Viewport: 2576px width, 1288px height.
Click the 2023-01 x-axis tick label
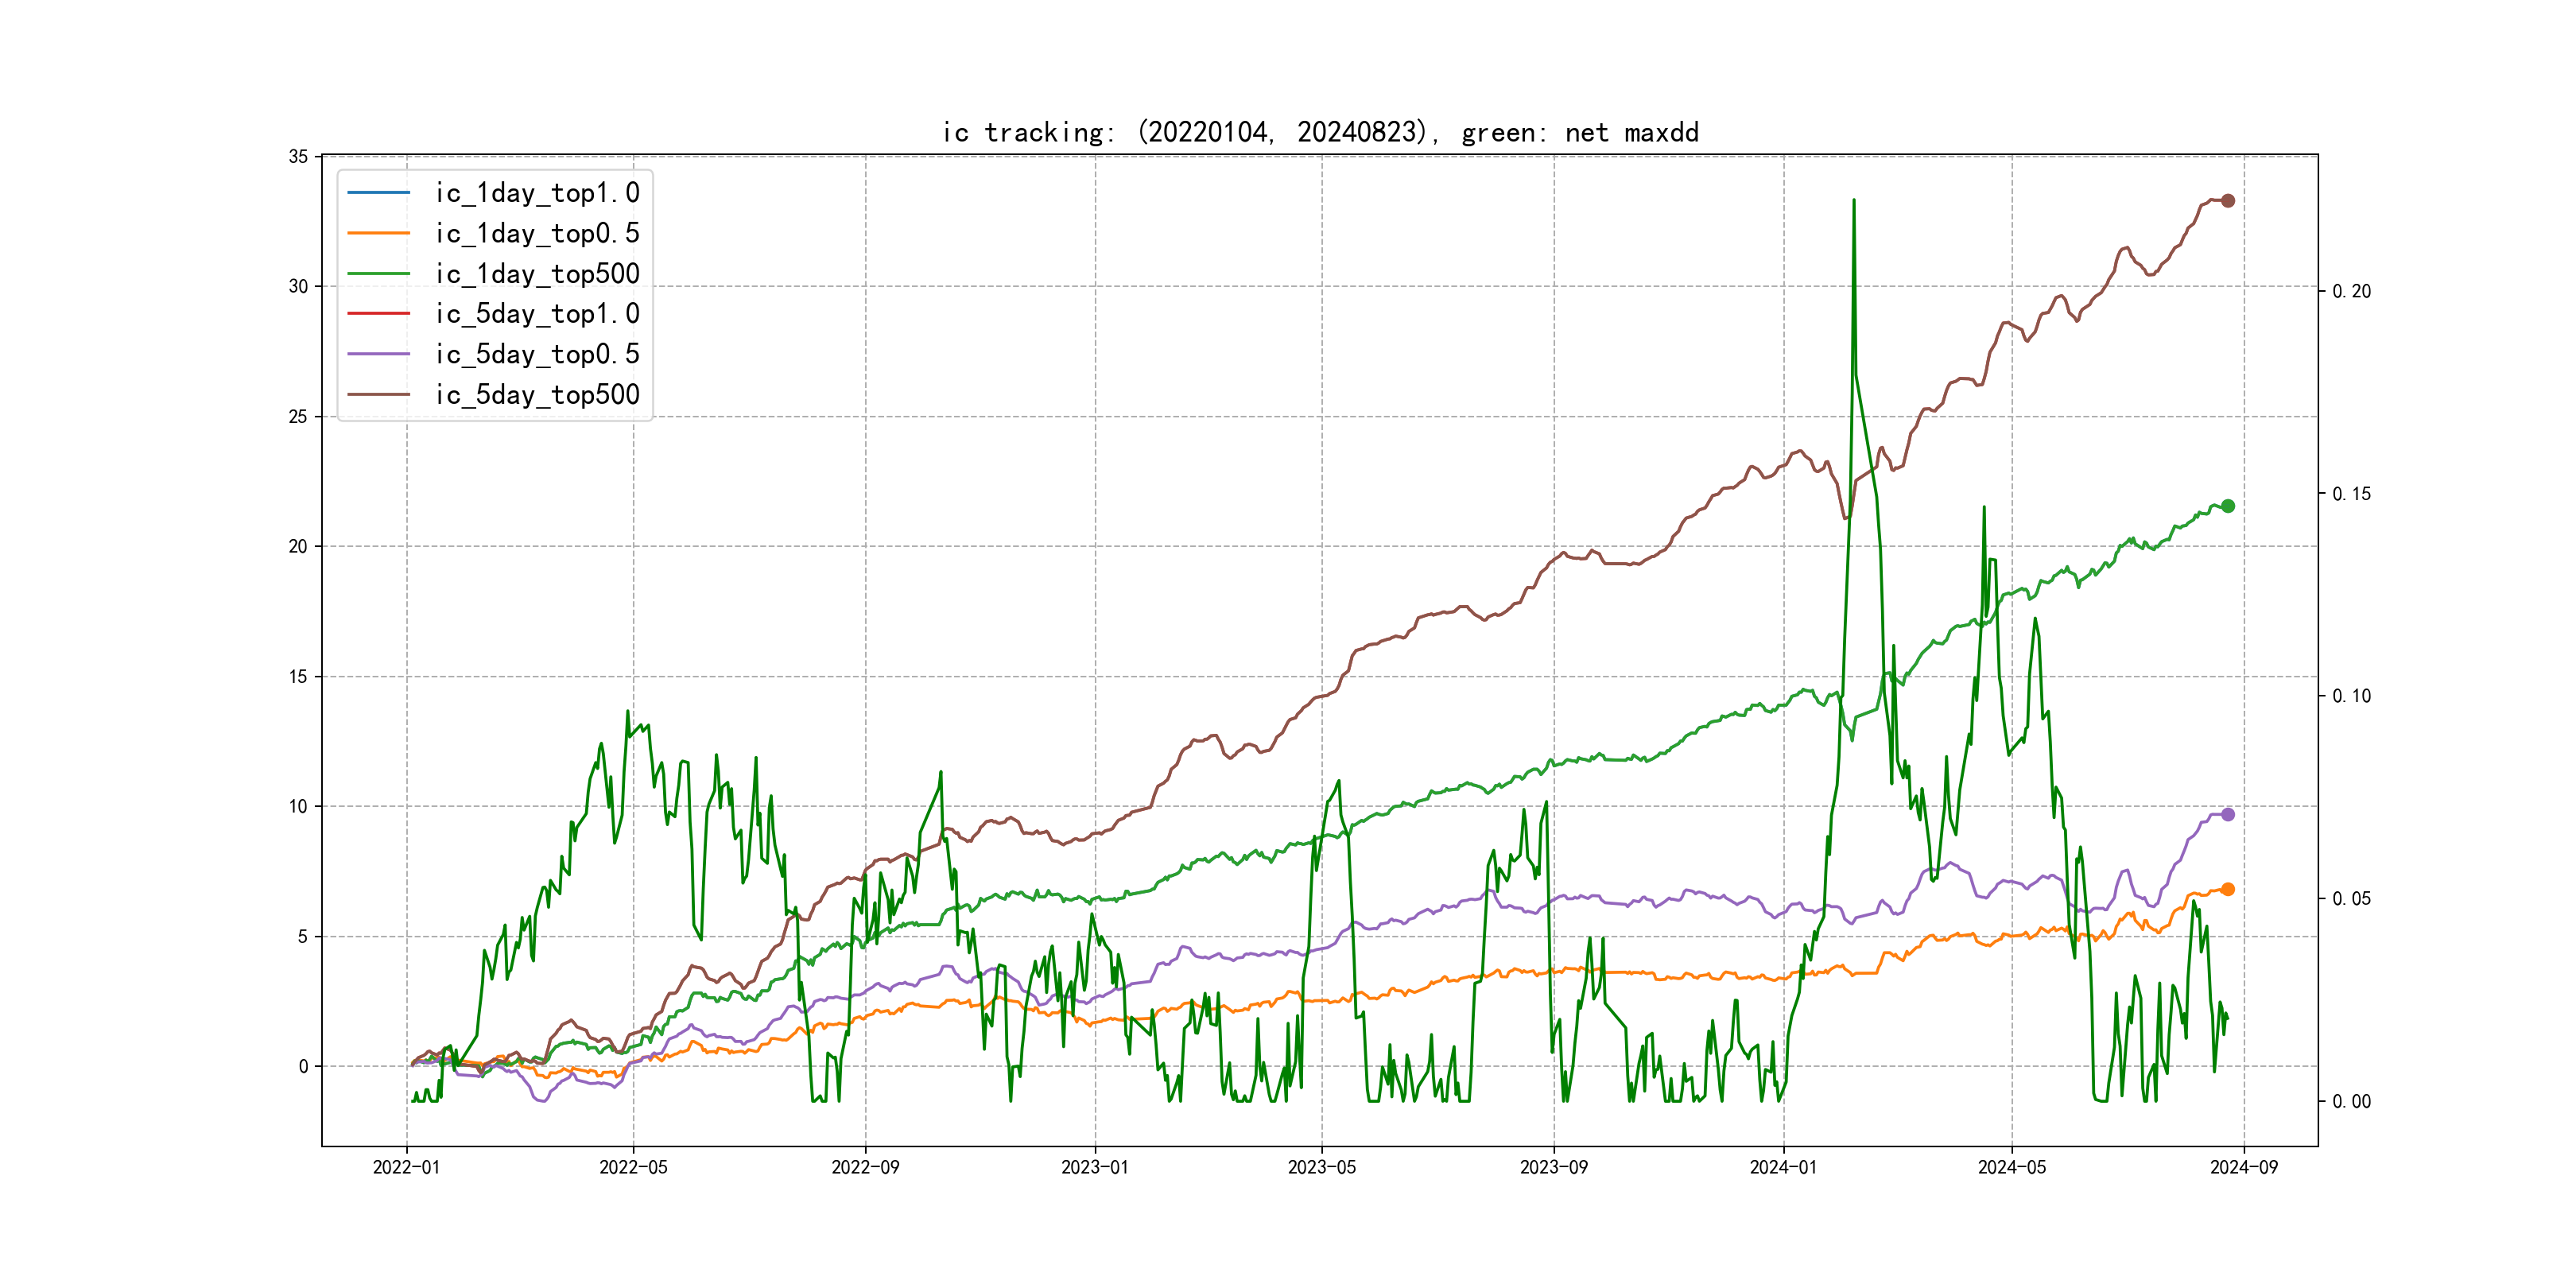[1094, 1167]
